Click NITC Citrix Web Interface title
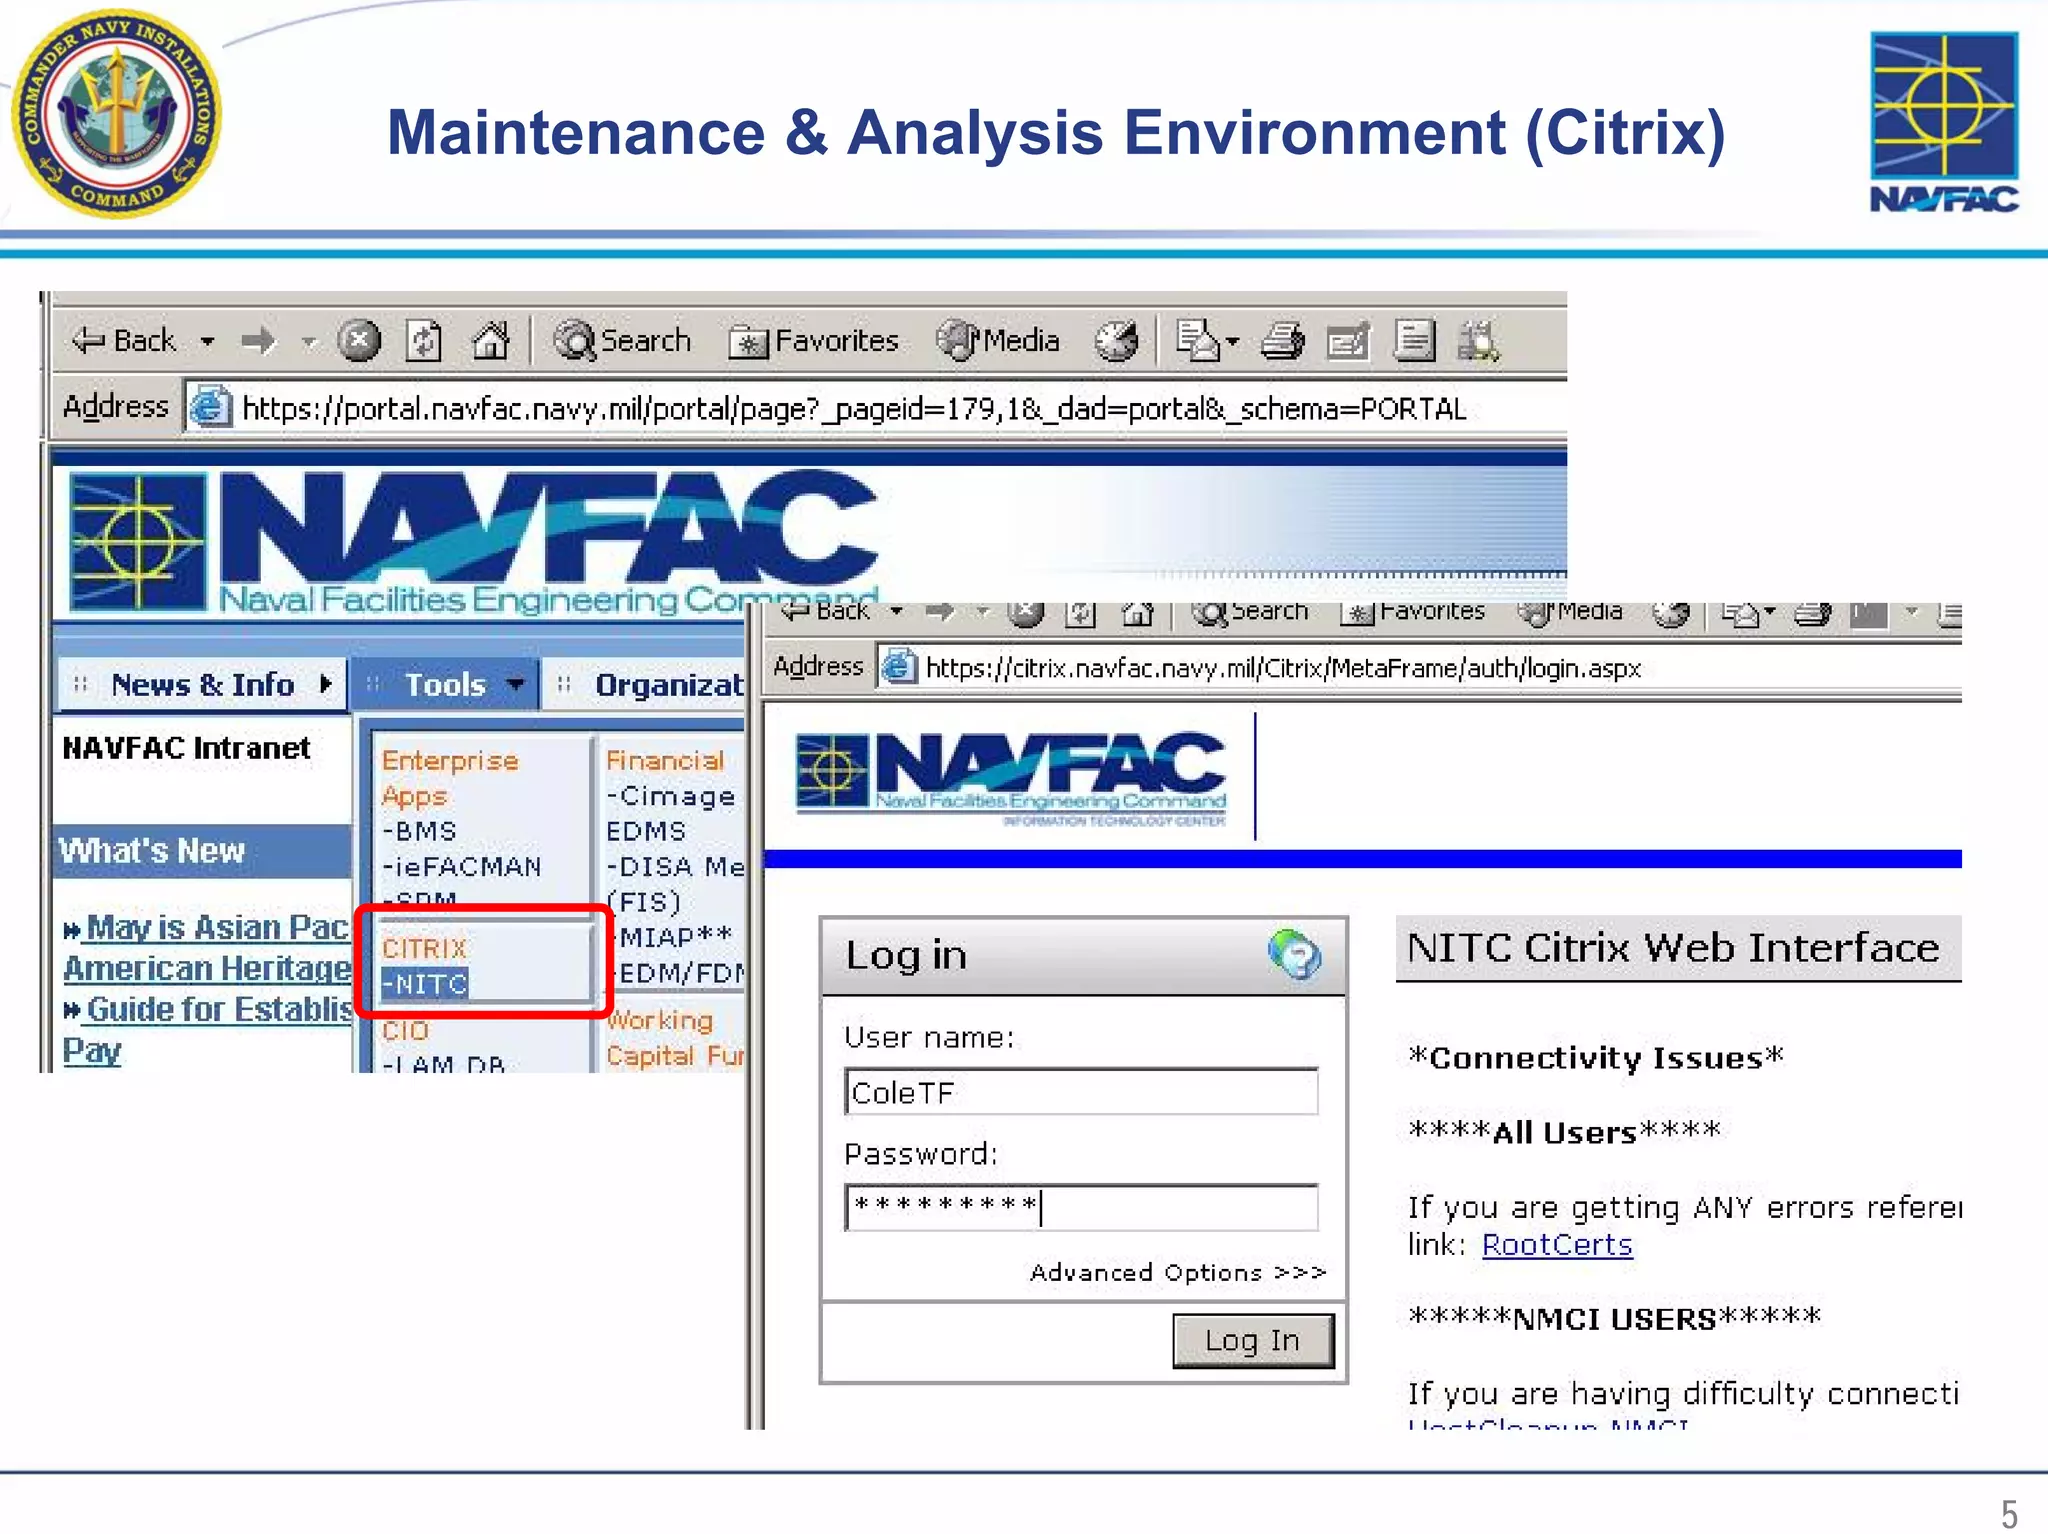This screenshot has height=1534, width=2048. click(1672, 947)
